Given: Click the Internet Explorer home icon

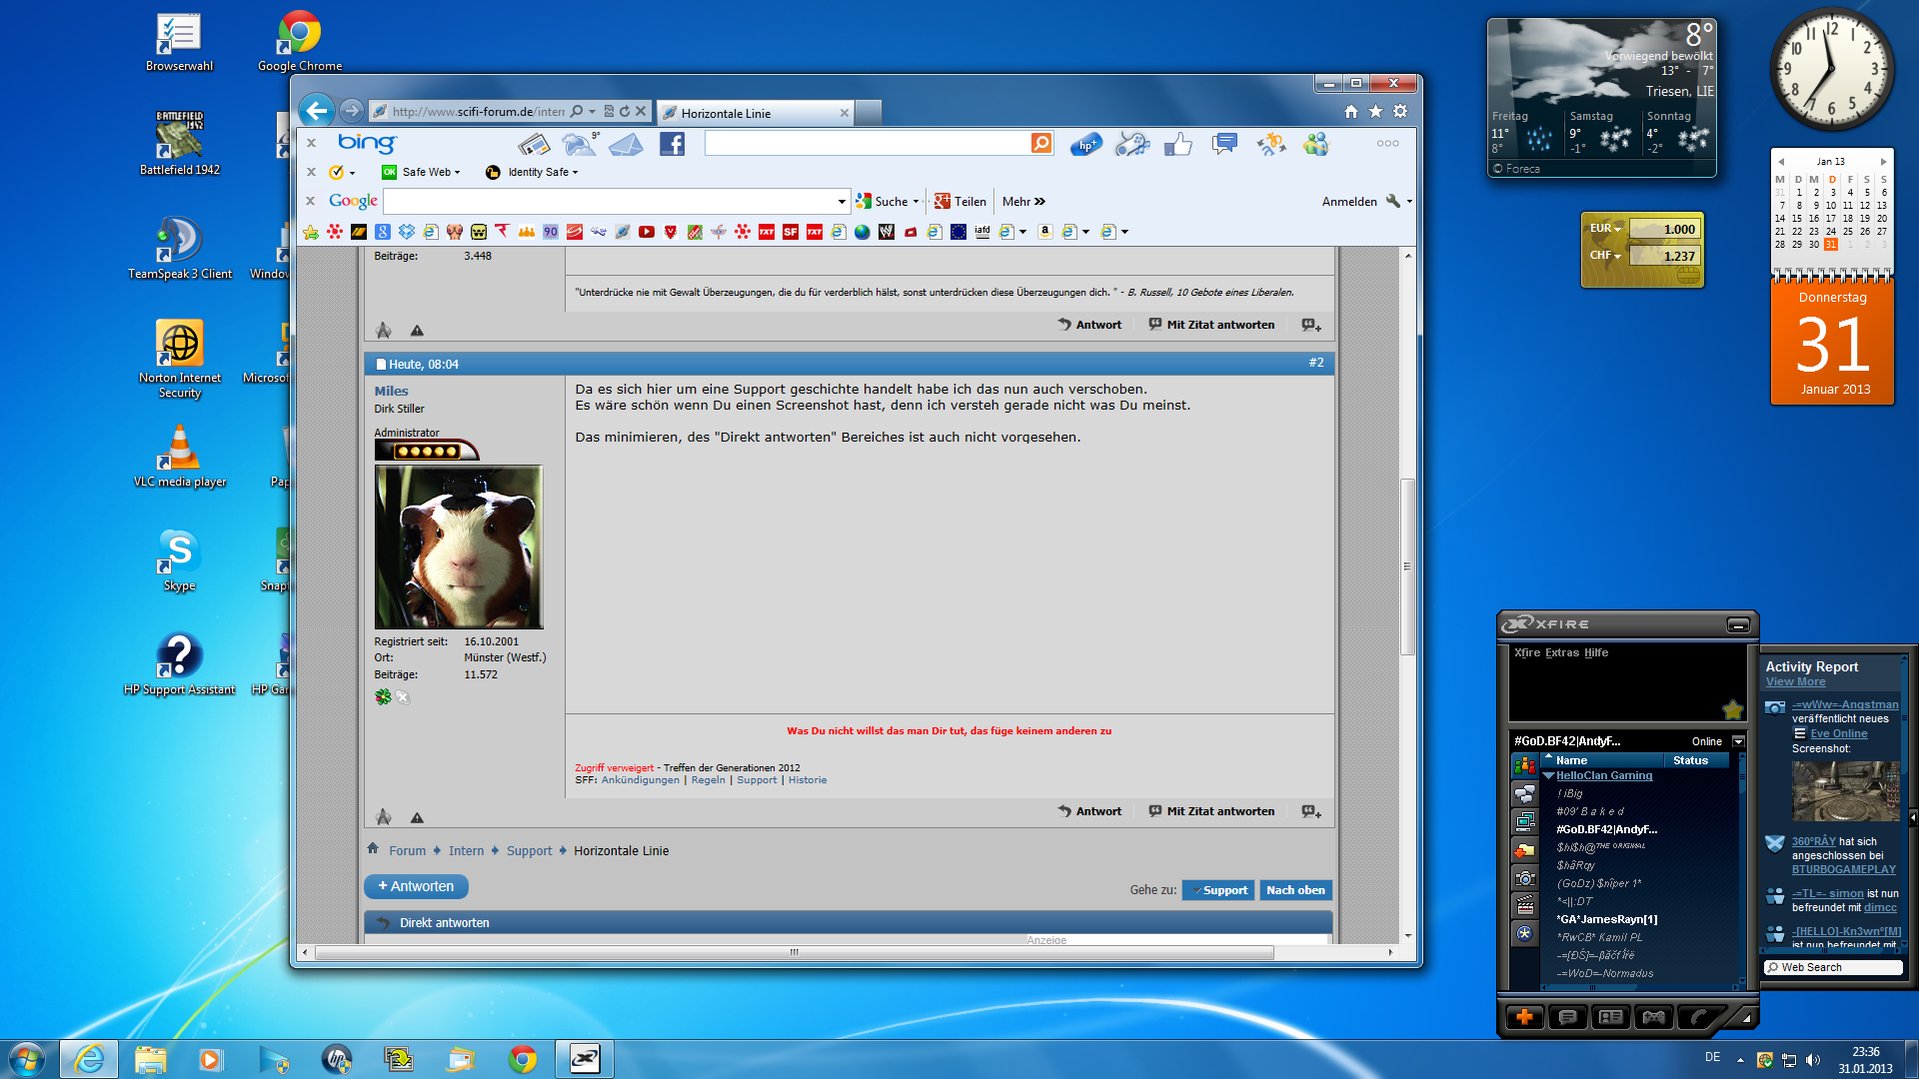Looking at the screenshot, I should click(x=1351, y=112).
